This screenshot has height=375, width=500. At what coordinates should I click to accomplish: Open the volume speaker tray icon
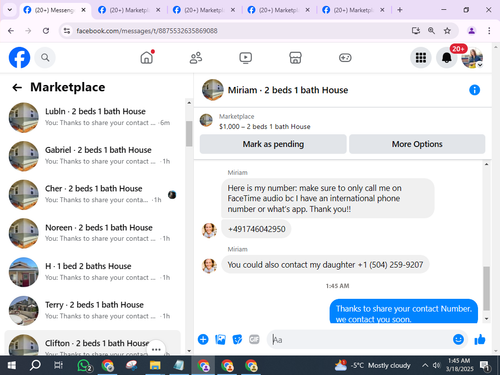(x=436, y=365)
